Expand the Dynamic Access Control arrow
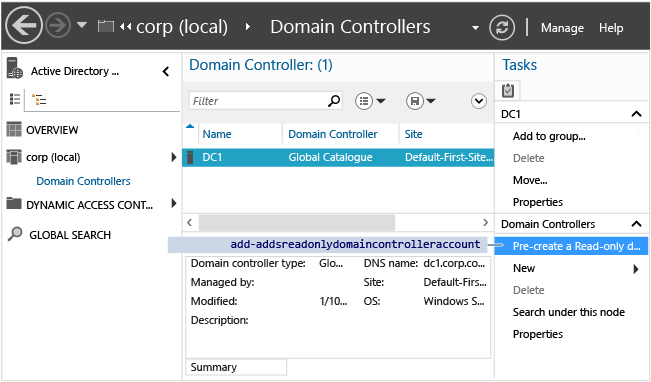The image size is (651, 382). point(174,203)
